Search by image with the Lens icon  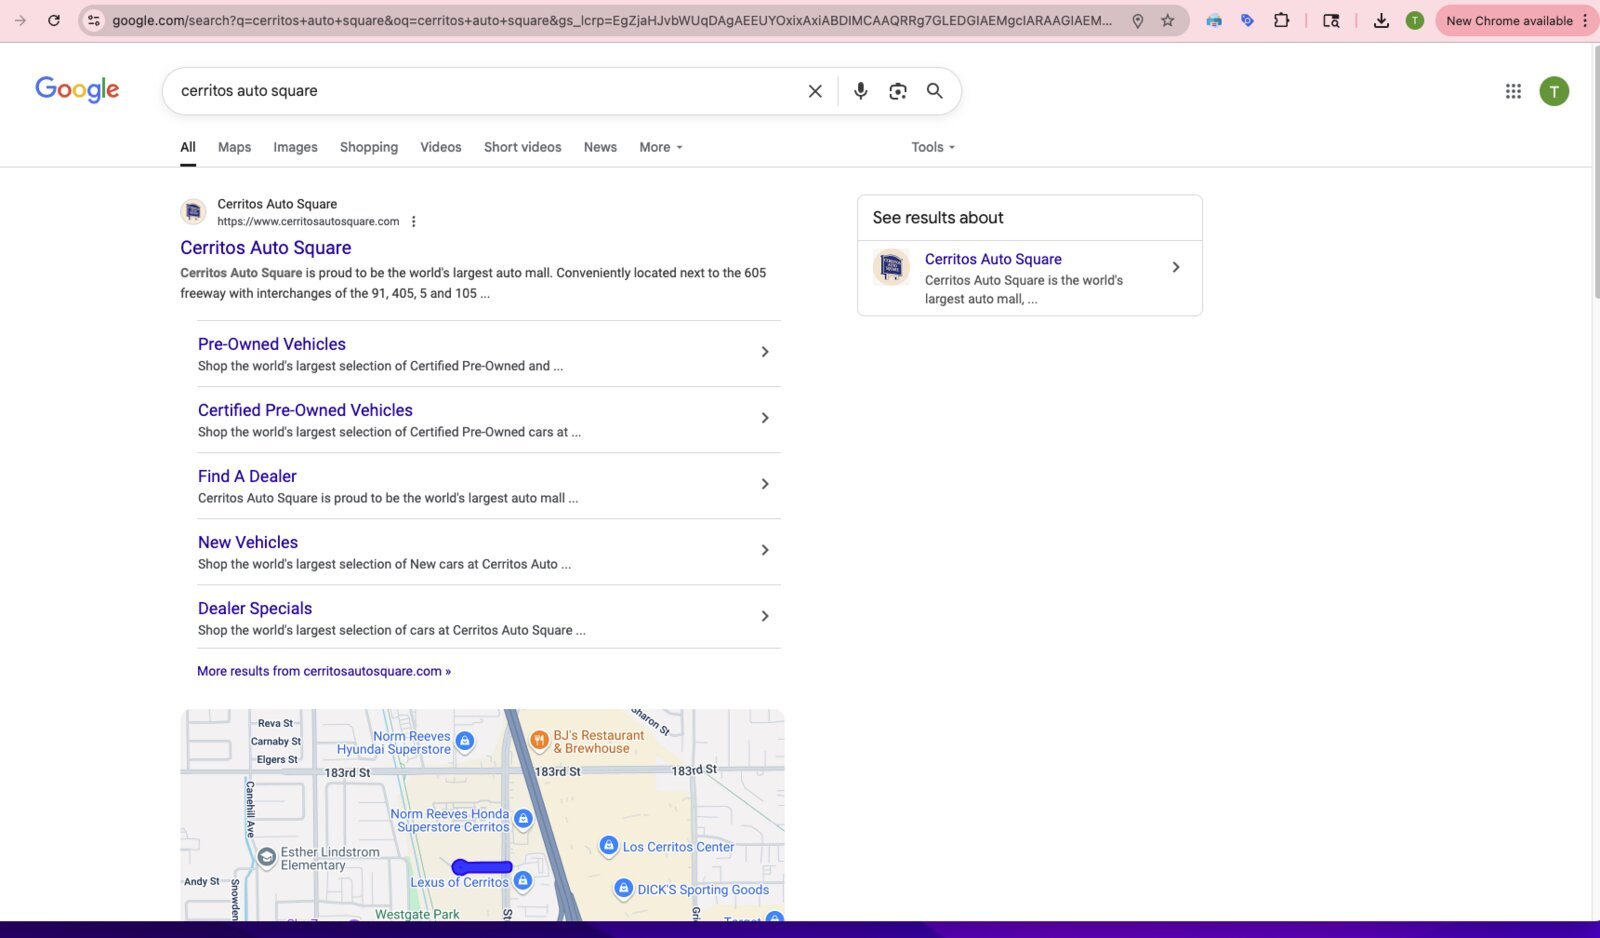tap(897, 91)
